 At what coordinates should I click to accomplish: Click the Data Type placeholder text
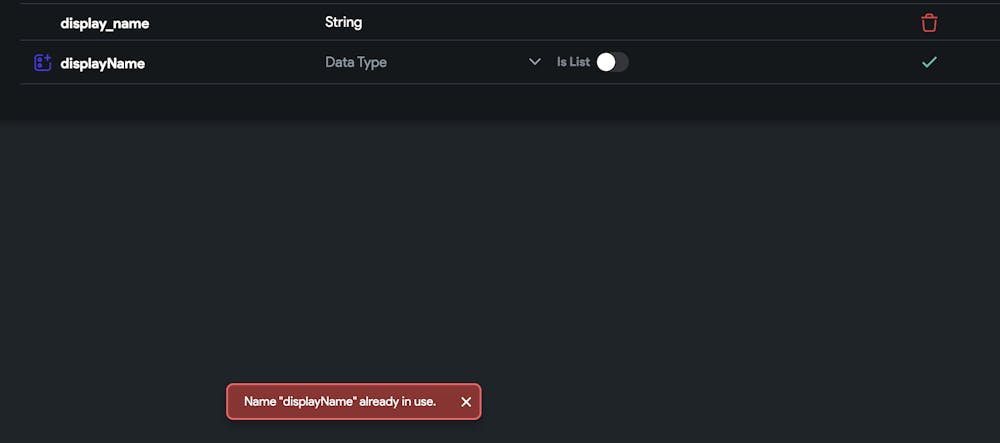point(356,62)
